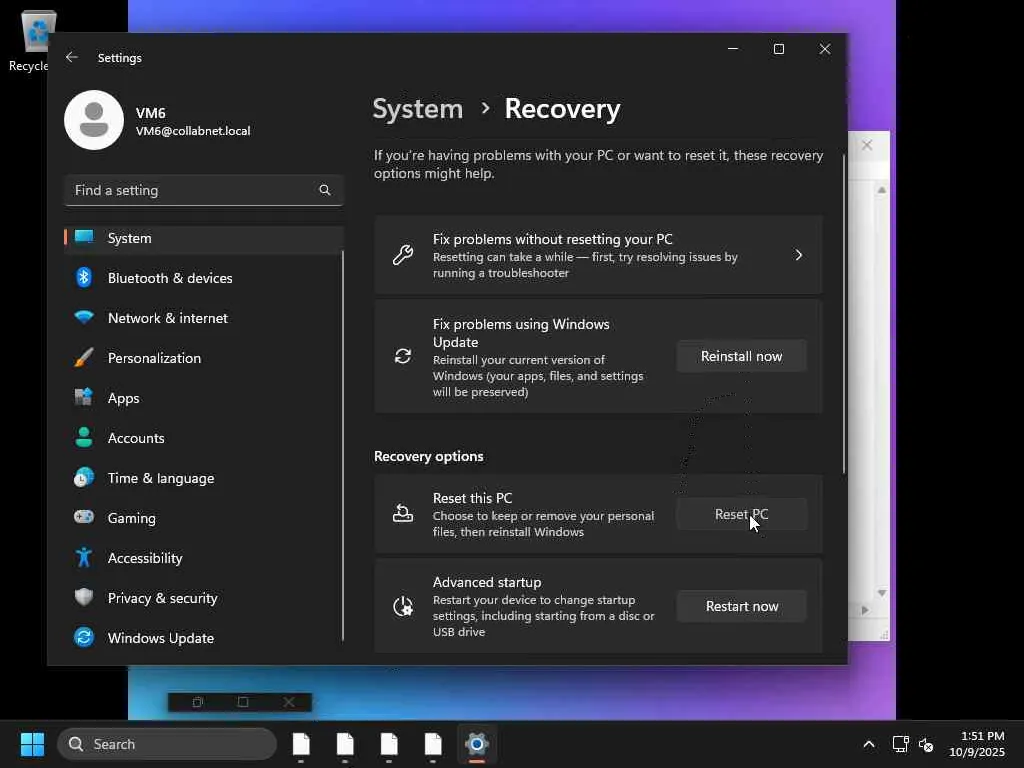
Task: Maximize the Settings window
Action: pos(778,49)
